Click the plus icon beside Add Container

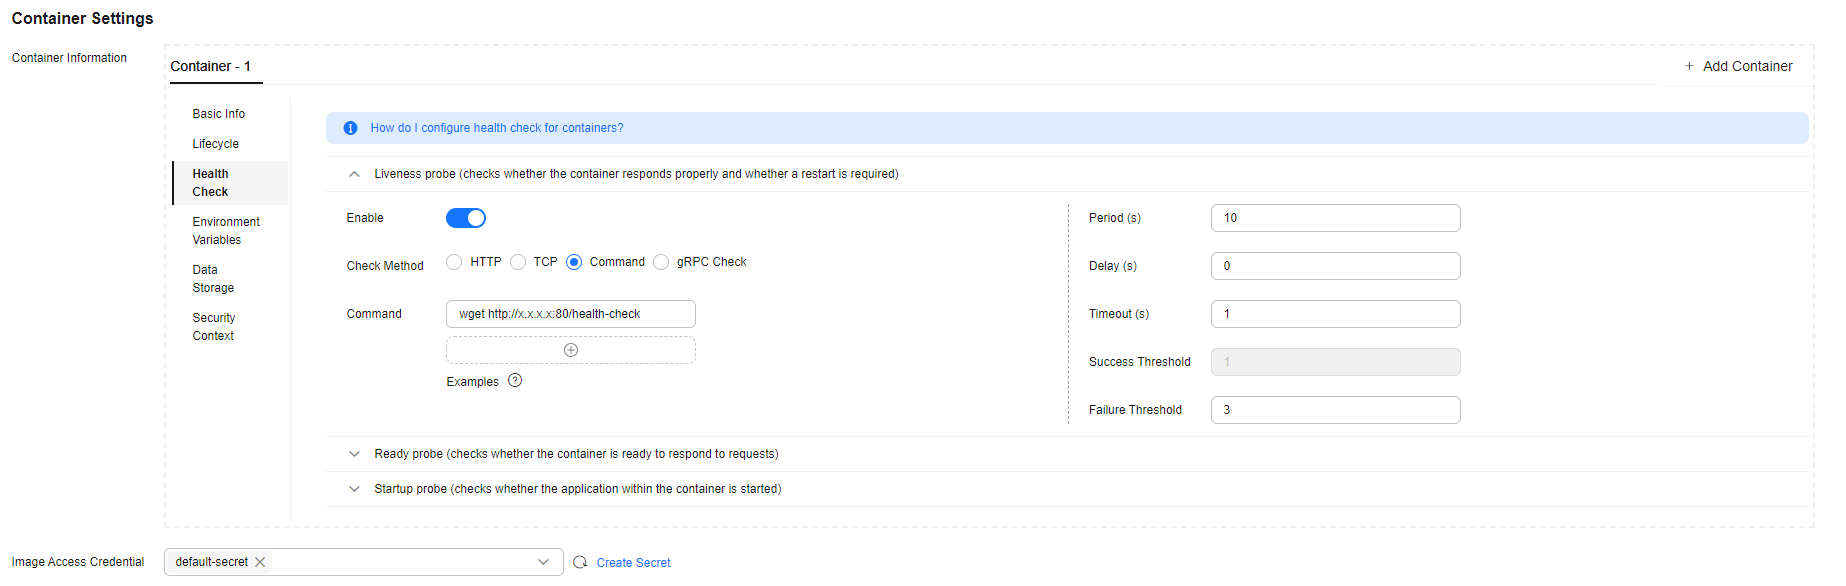(1689, 66)
